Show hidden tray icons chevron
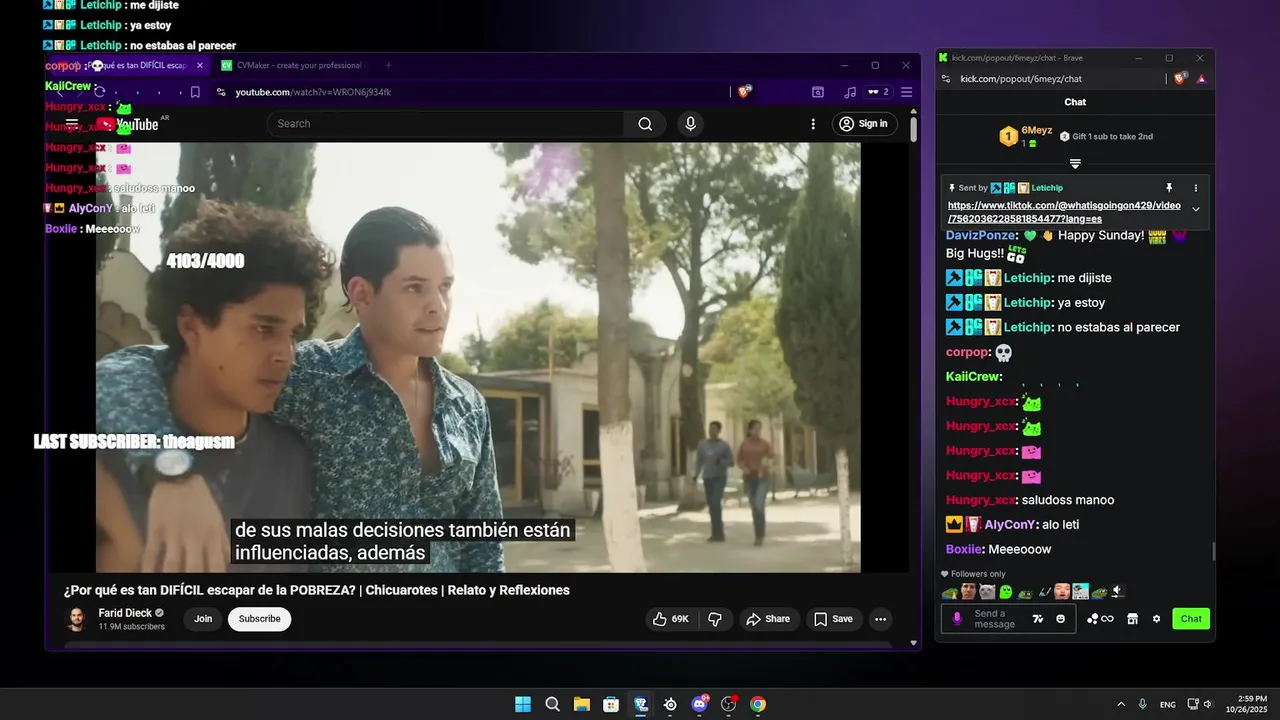The image size is (1280, 720). click(1121, 704)
